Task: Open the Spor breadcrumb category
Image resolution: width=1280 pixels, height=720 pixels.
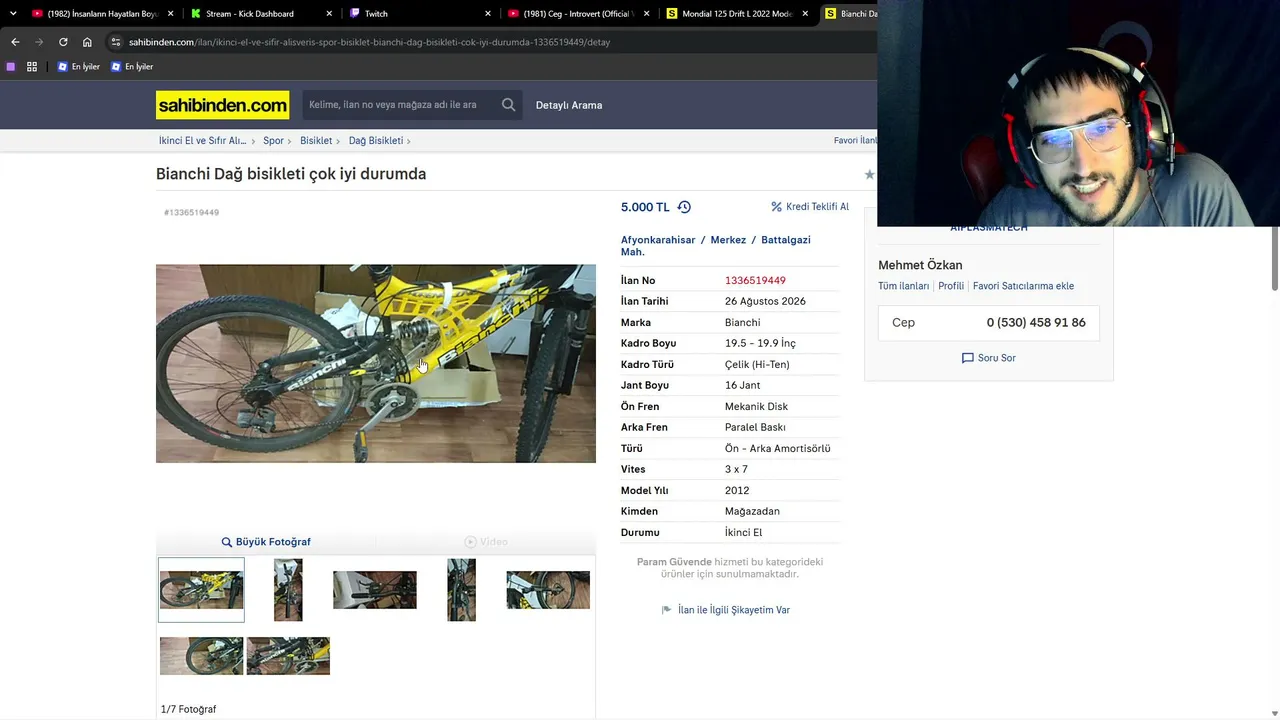Action: [273, 141]
